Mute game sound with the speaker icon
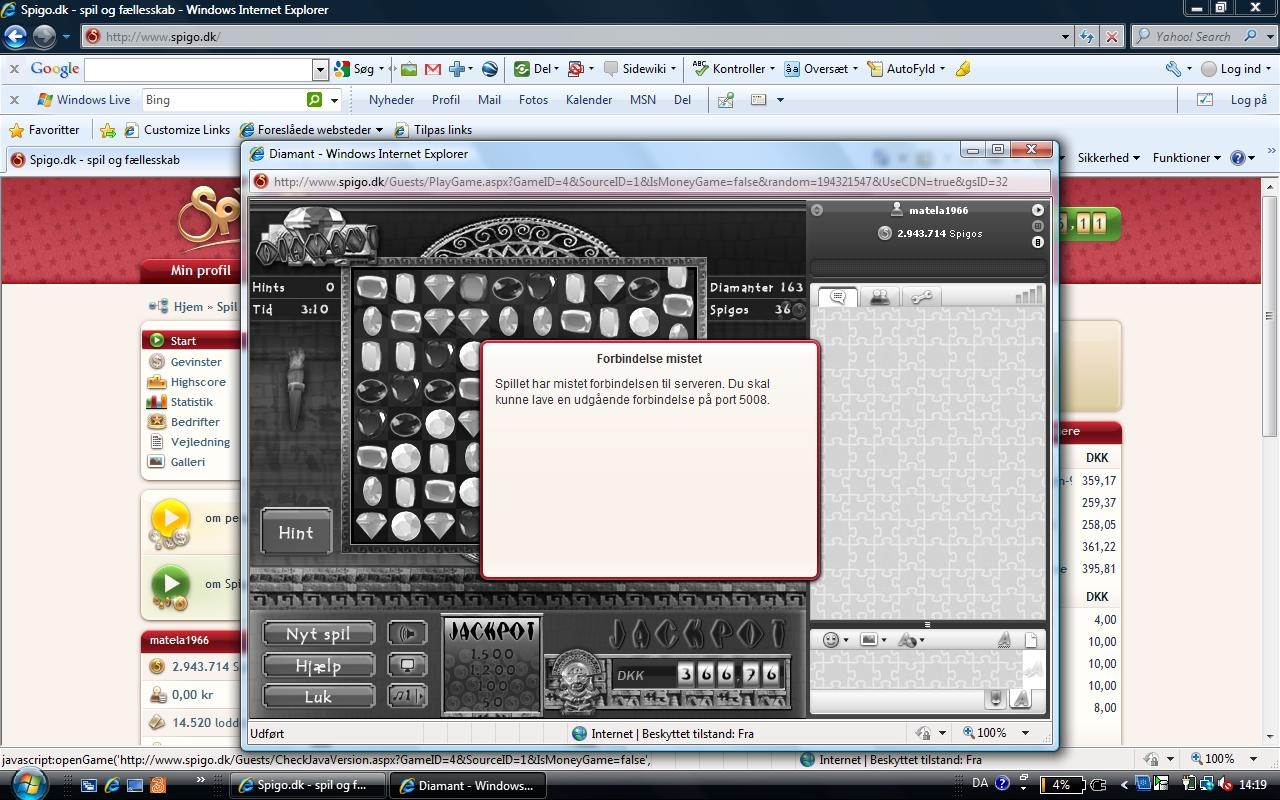This screenshot has width=1280, height=800. click(407, 634)
